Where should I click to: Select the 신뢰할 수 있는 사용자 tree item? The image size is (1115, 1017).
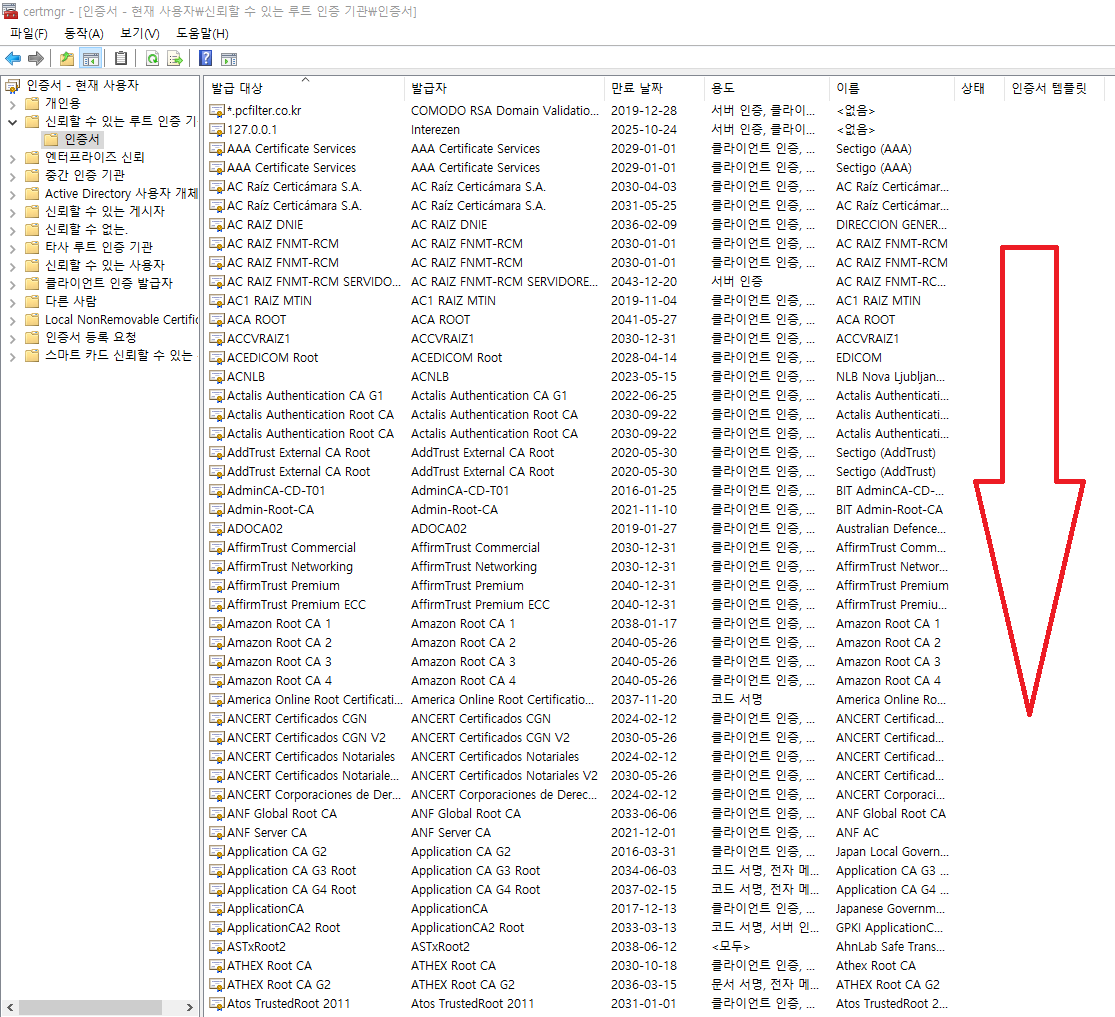(x=105, y=265)
